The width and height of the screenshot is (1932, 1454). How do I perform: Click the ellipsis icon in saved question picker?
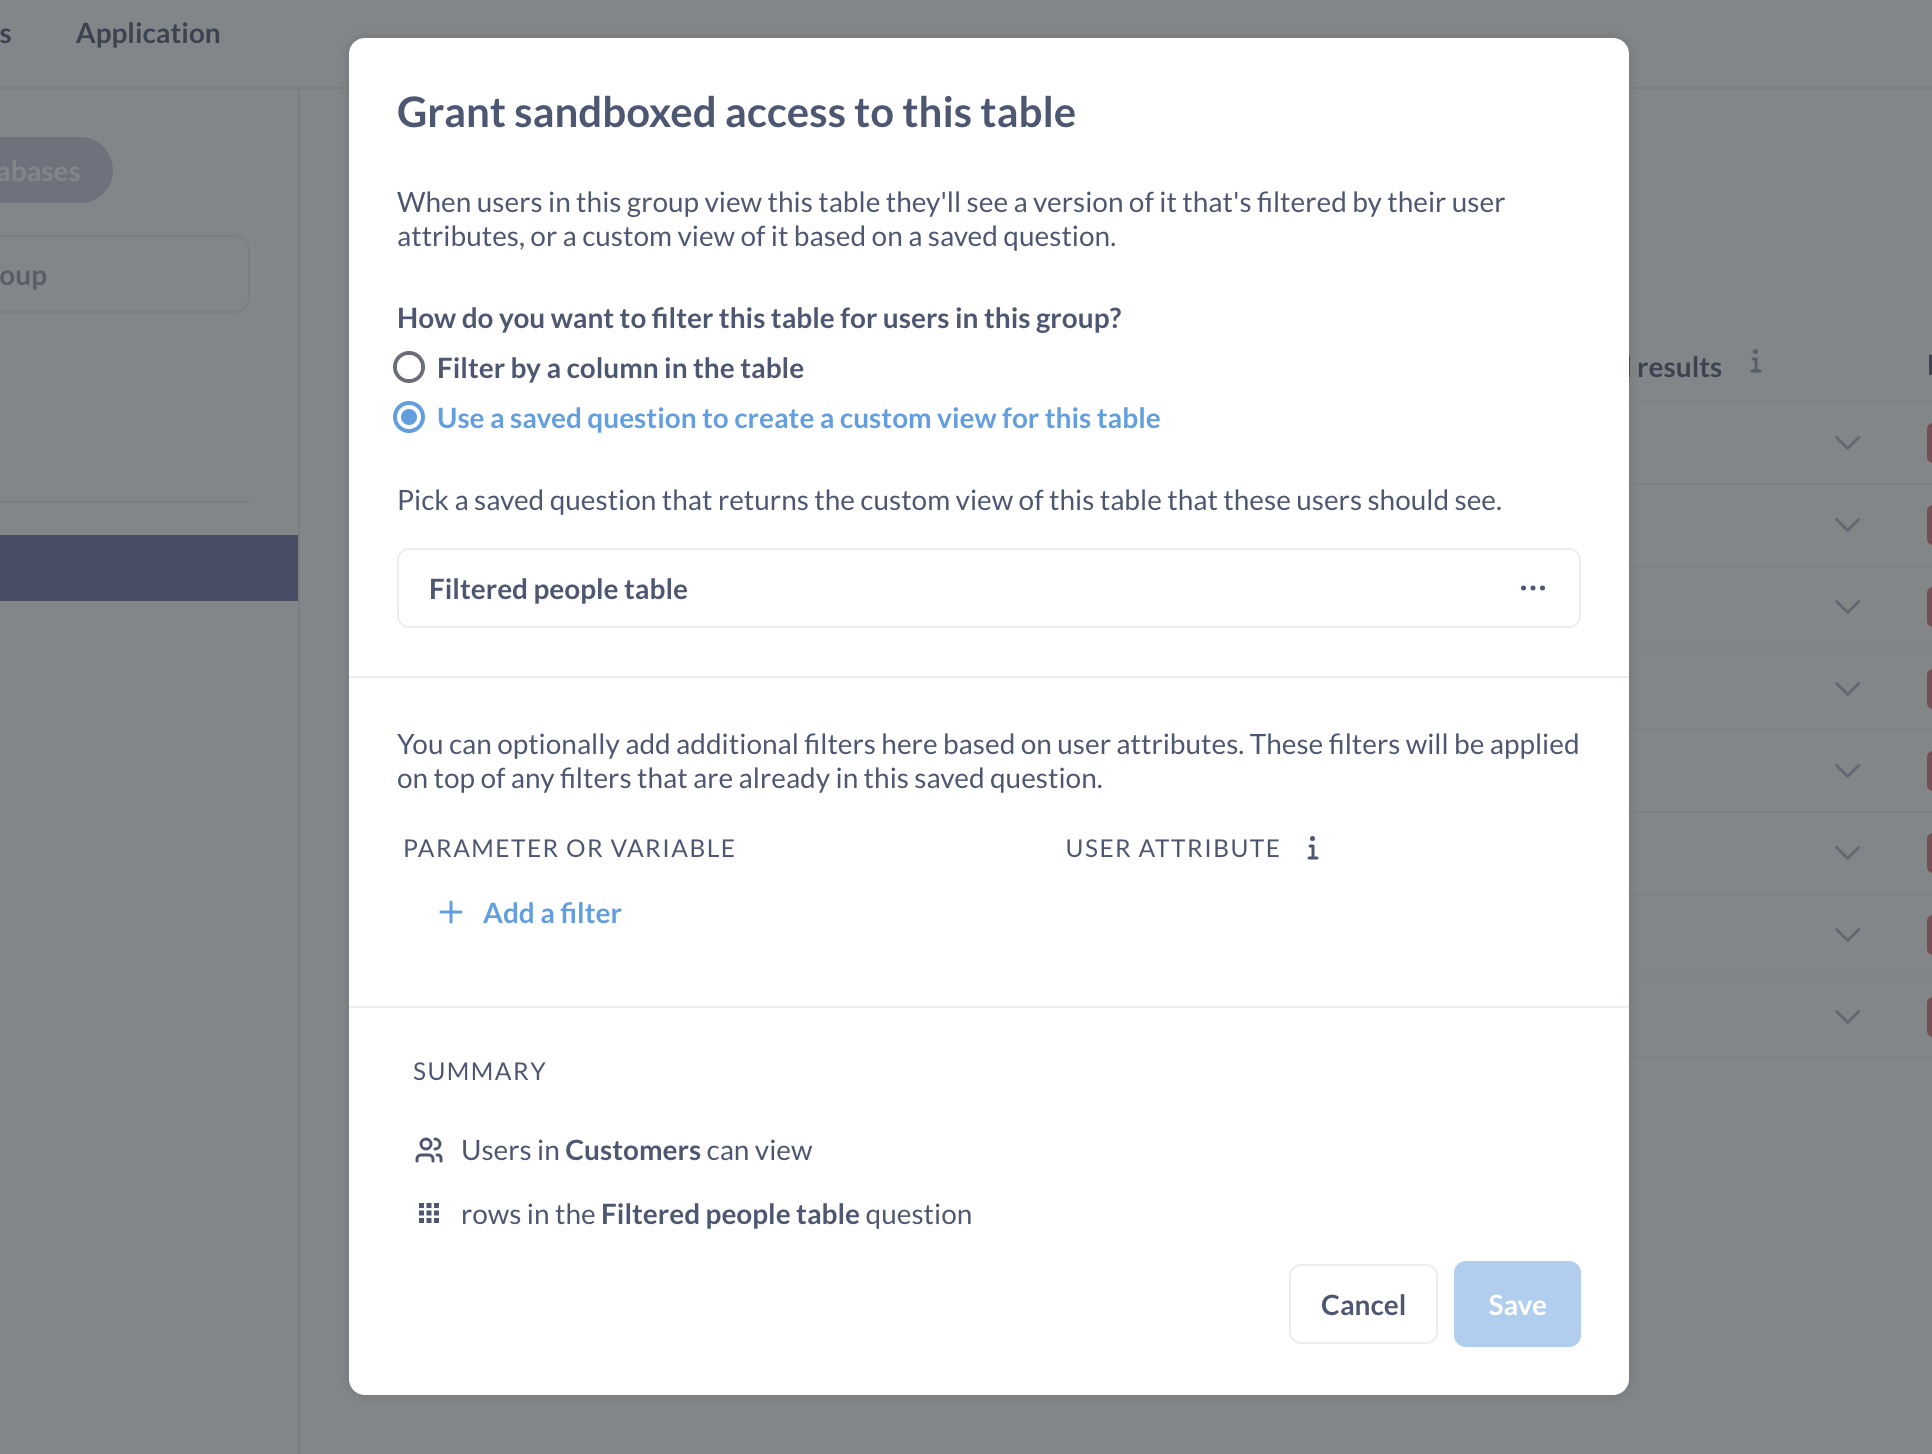pos(1532,588)
